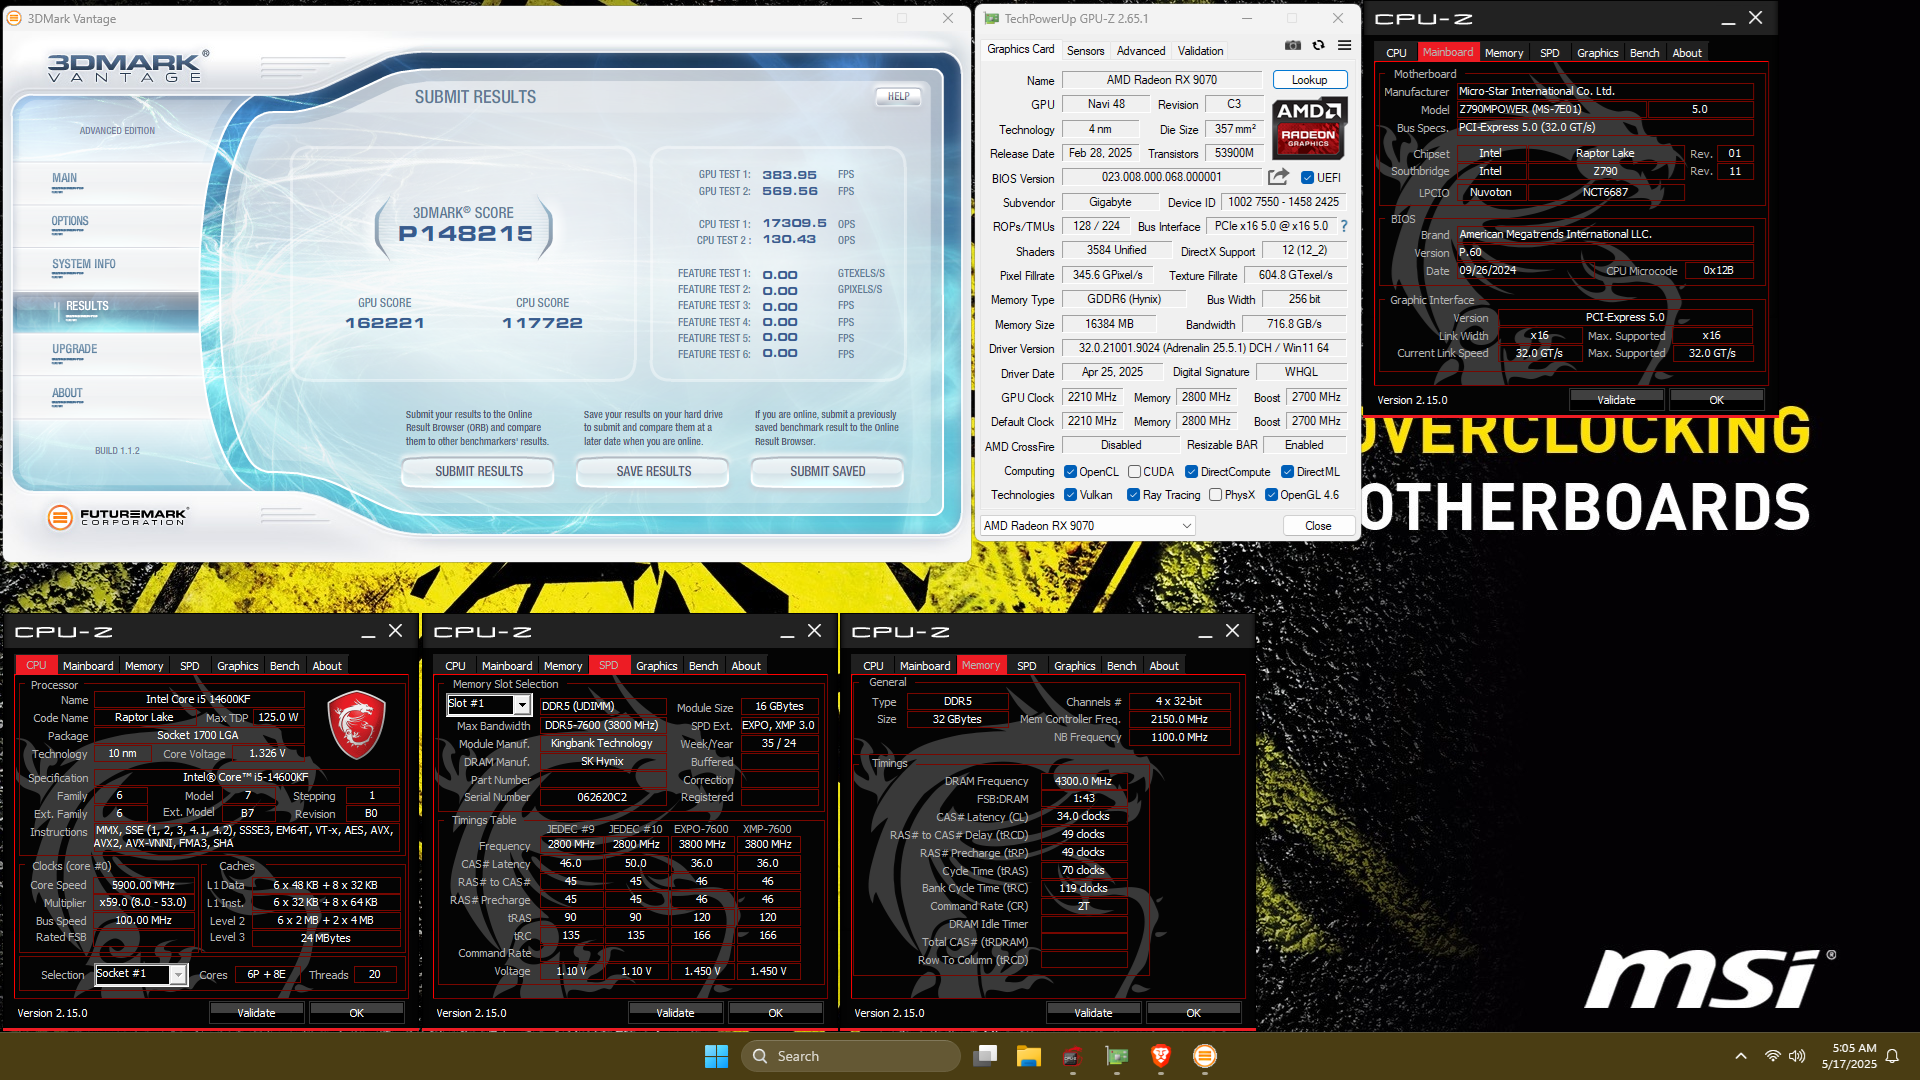The width and height of the screenshot is (1920, 1080).
Task: Open File Explorer from the taskbar
Action: click(x=1029, y=1056)
